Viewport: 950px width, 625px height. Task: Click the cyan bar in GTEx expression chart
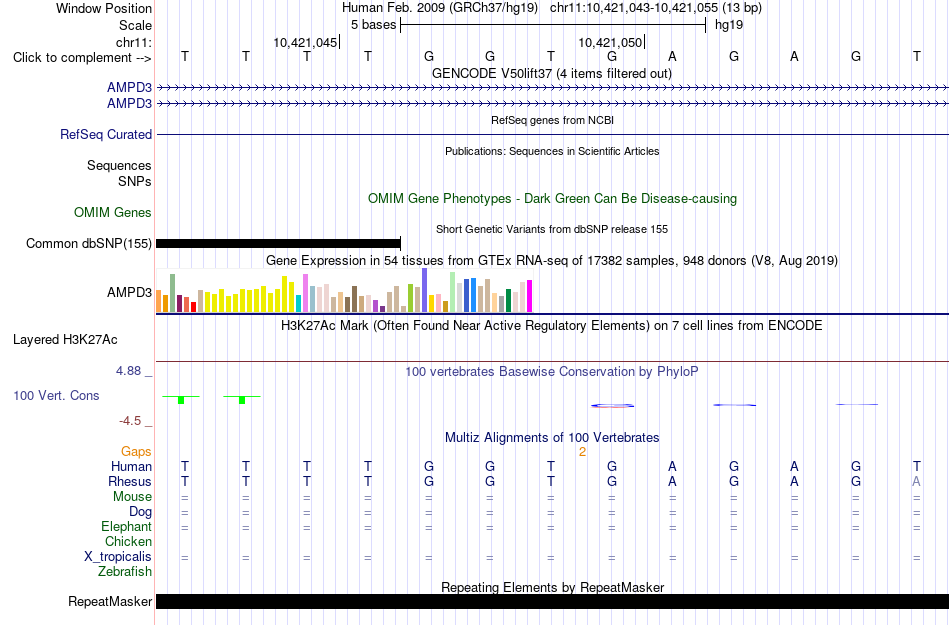(x=298, y=303)
